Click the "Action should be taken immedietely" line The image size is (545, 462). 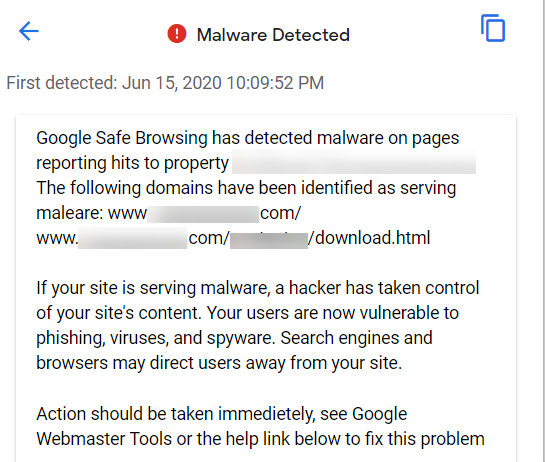221,414
